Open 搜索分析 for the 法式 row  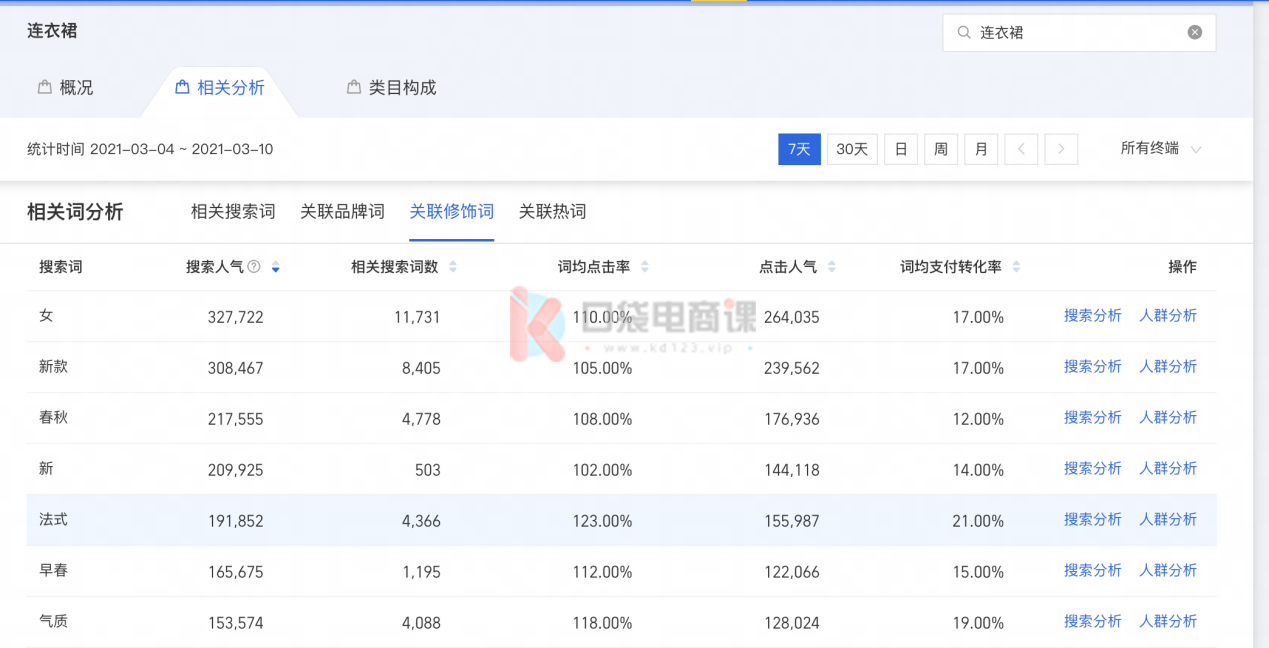pyautogui.click(x=1093, y=520)
